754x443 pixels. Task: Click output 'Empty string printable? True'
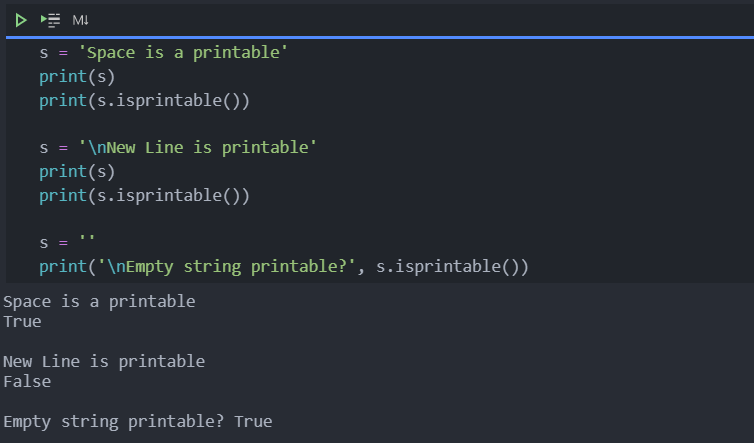(137, 421)
